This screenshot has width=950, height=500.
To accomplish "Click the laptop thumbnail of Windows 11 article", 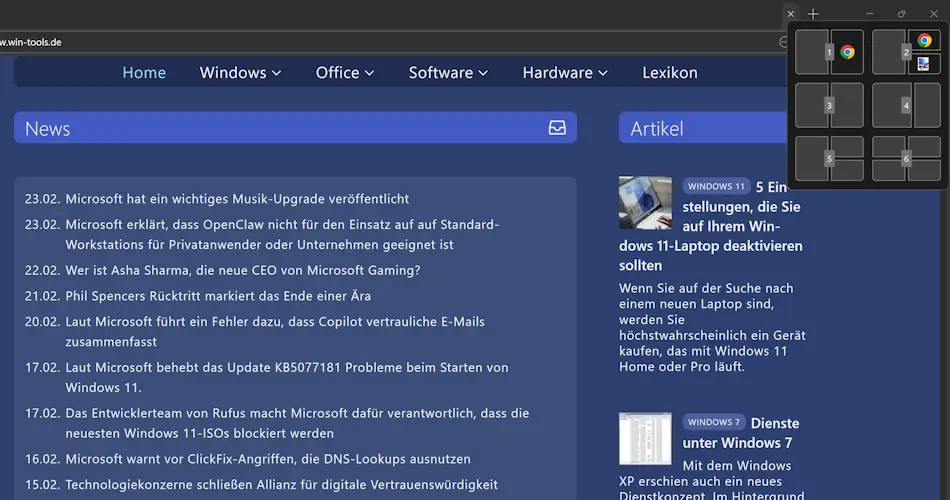I will pyautogui.click(x=645, y=202).
